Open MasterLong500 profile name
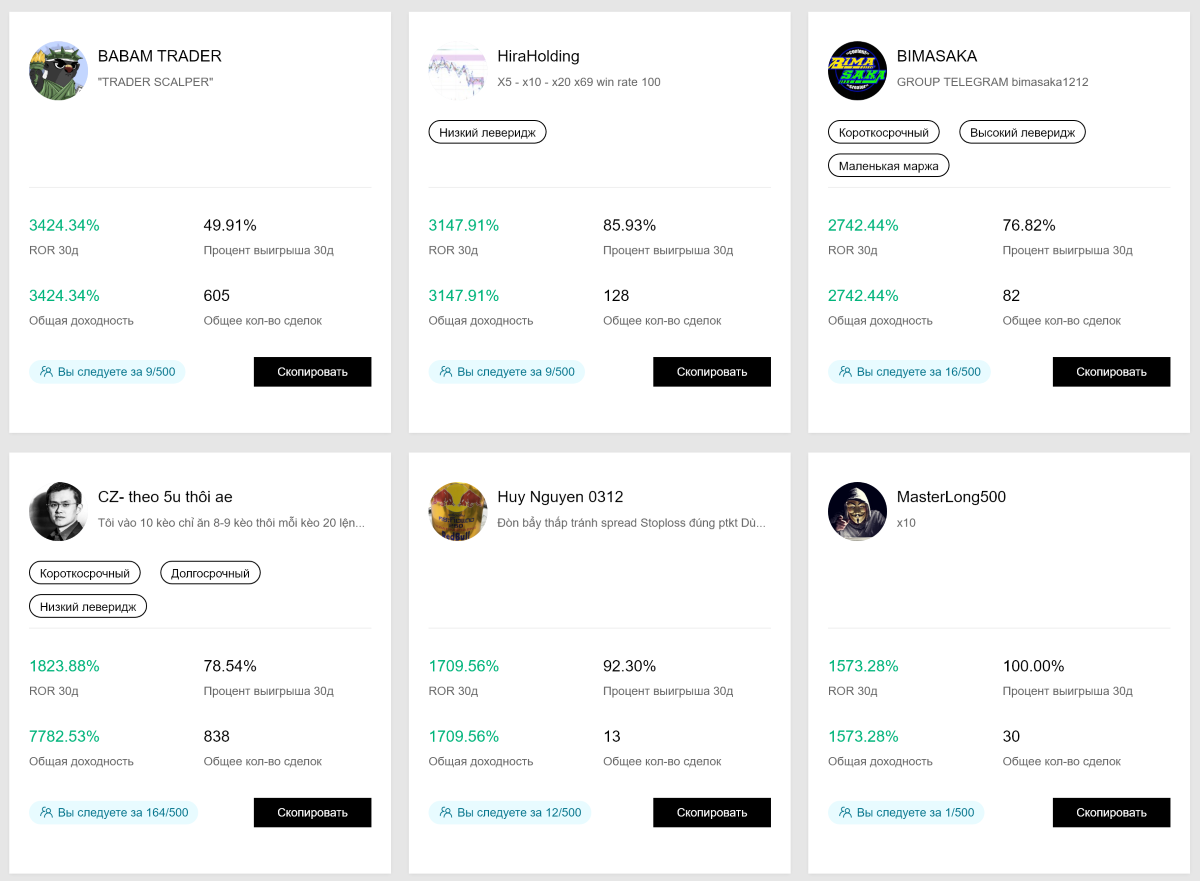The height and width of the screenshot is (881, 1200). coord(951,497)
